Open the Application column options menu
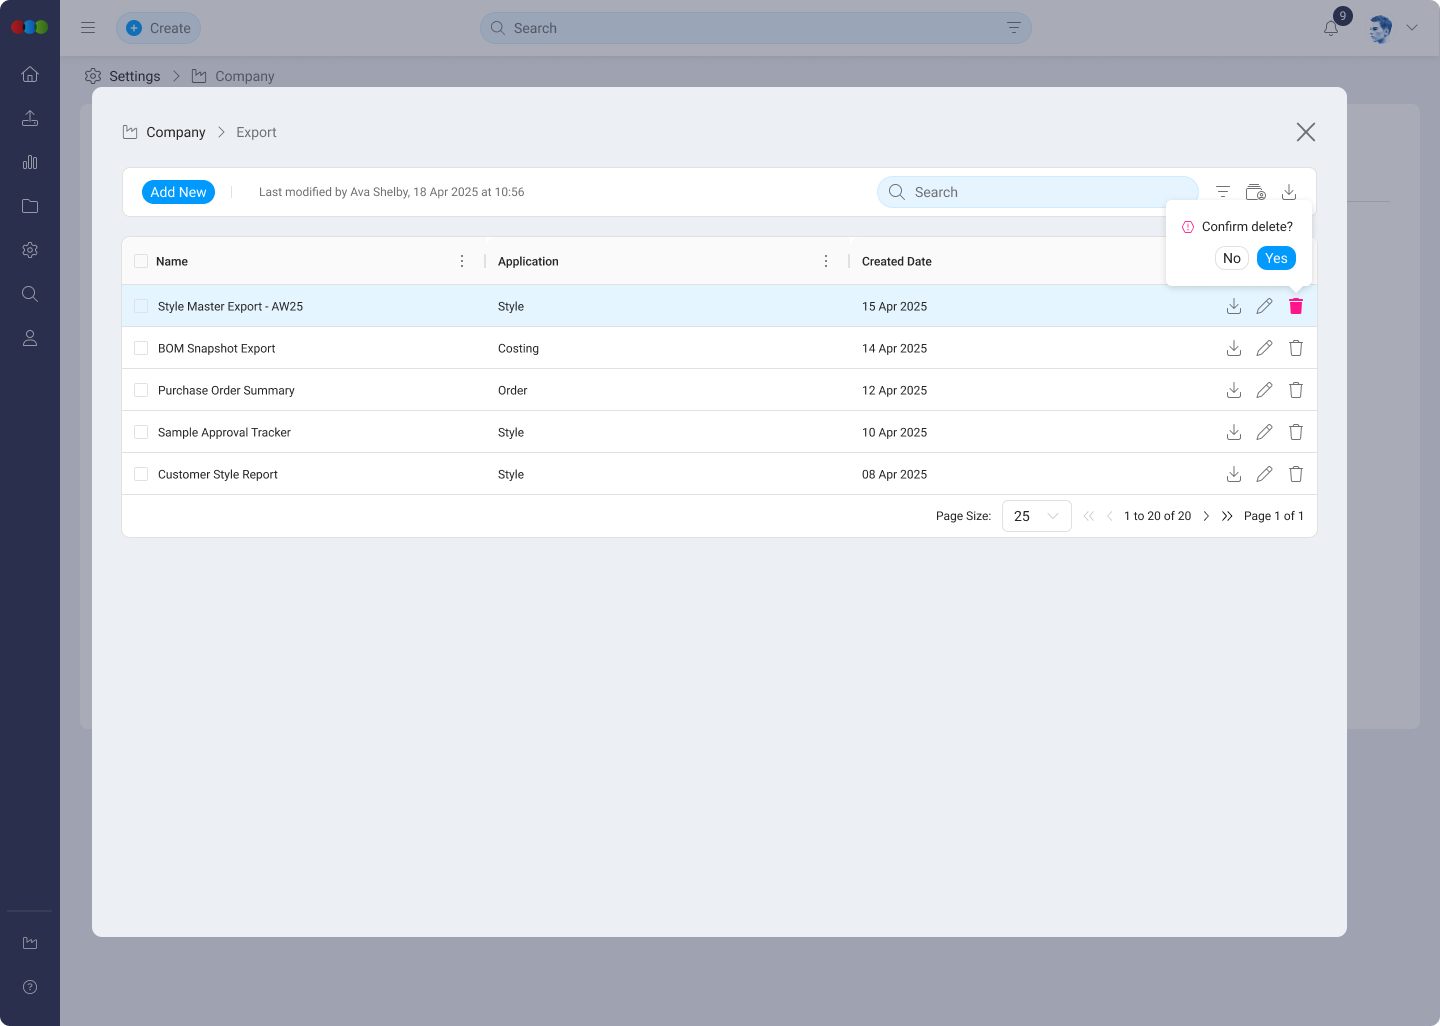The height and width of the screenshot is (1026, 1440). point(826,260)
